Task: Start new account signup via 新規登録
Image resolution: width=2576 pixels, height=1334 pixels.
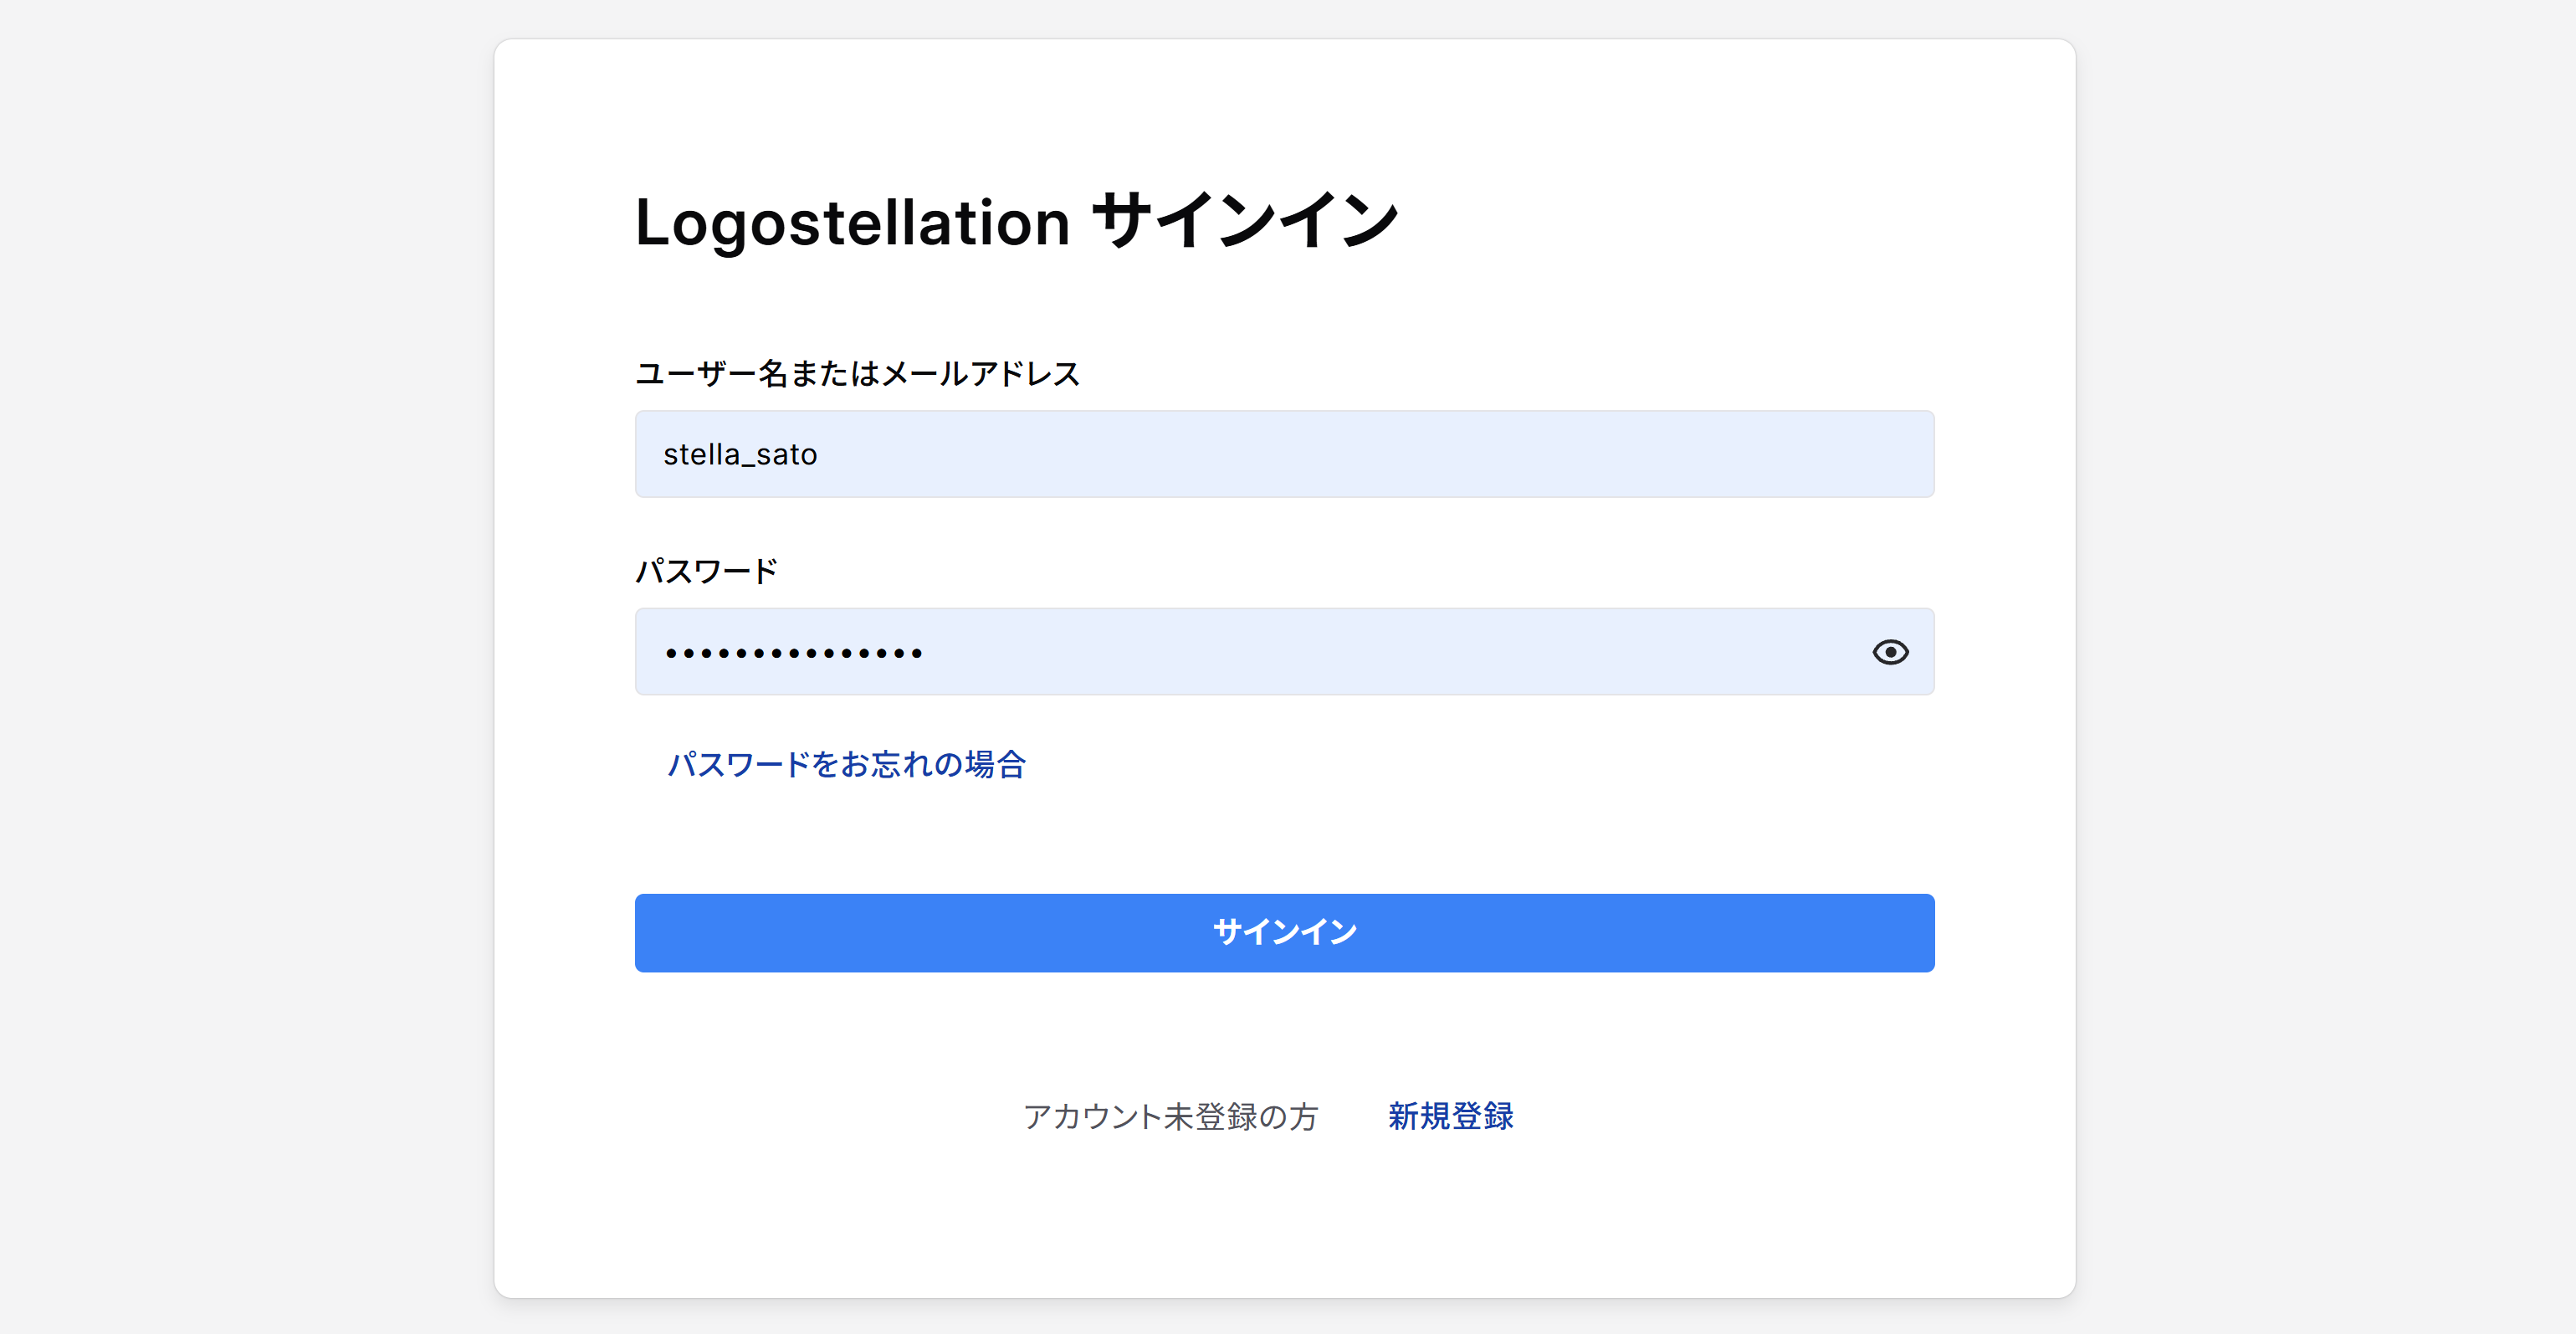Action: tap(1450, 1117)
